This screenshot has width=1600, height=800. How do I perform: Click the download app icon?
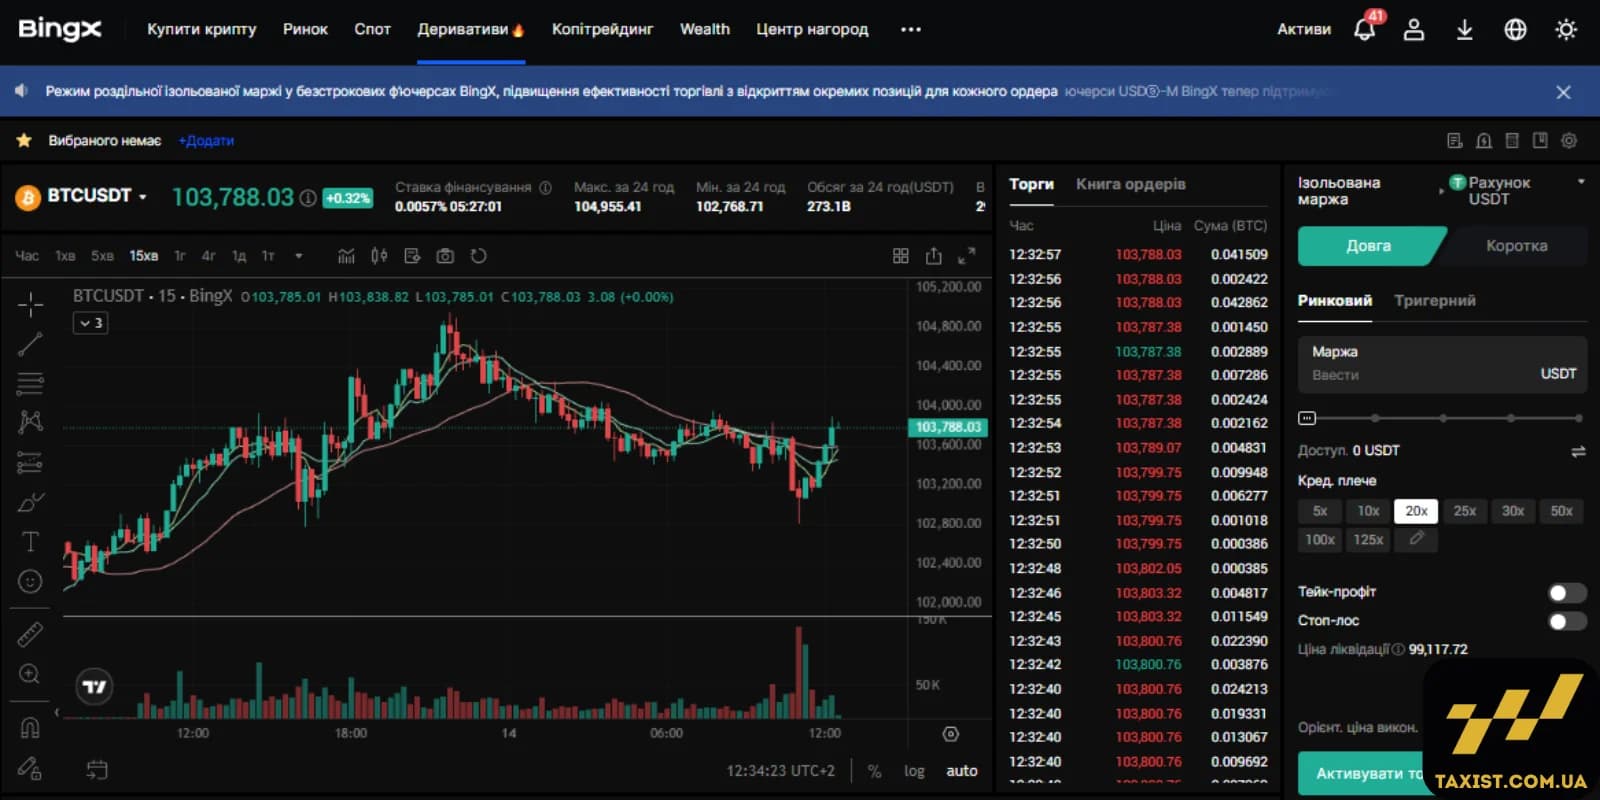pyautogui.click(x=1464, y=29)
